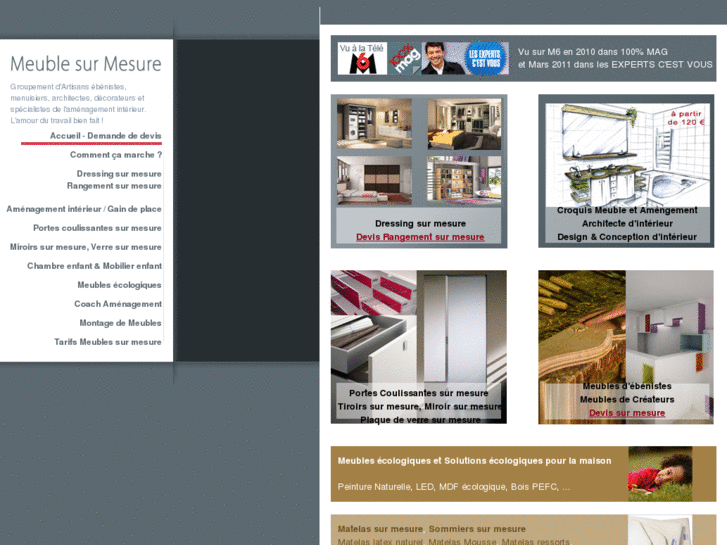Open Meubles écologiques sidebar entry

point(120,285)
